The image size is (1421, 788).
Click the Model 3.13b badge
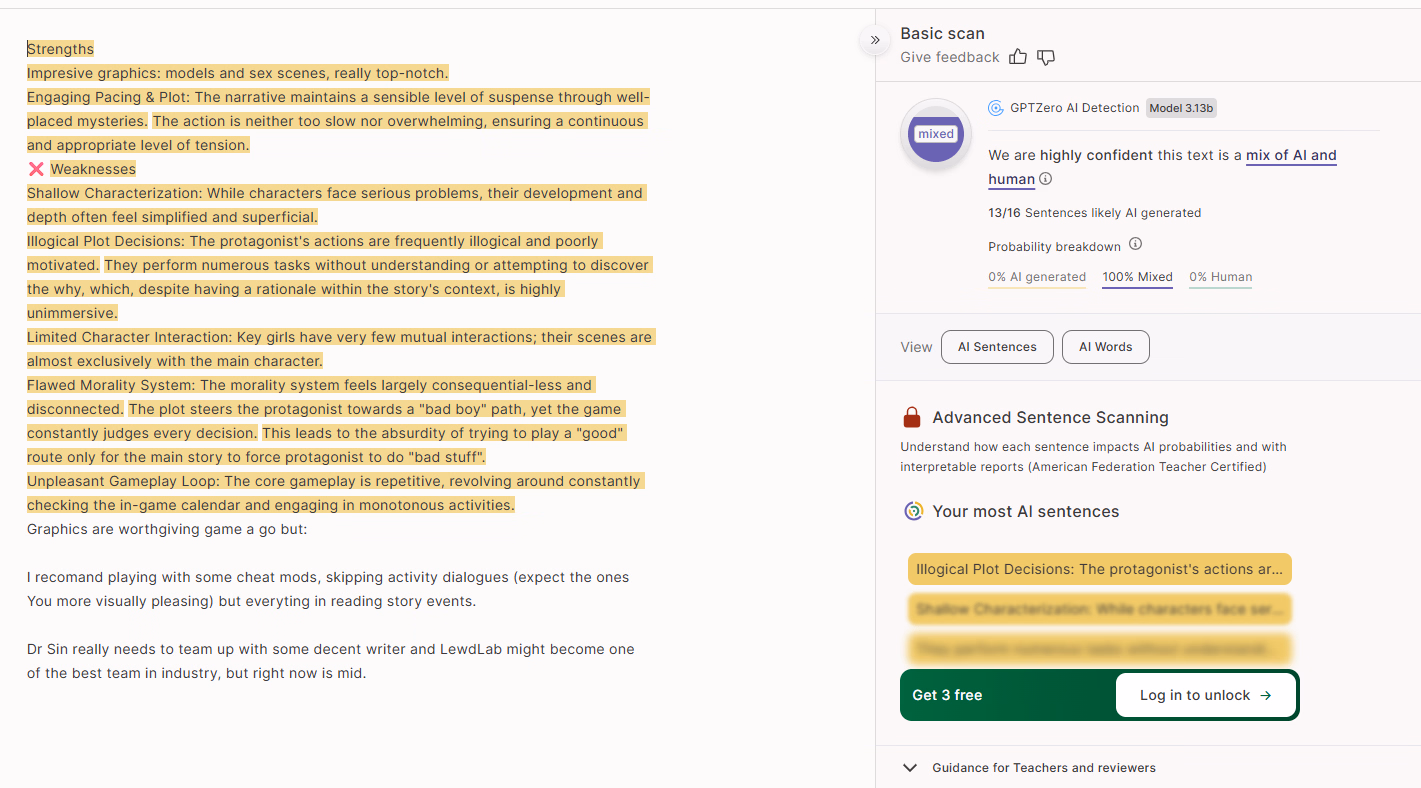[x=1181, y=108]
